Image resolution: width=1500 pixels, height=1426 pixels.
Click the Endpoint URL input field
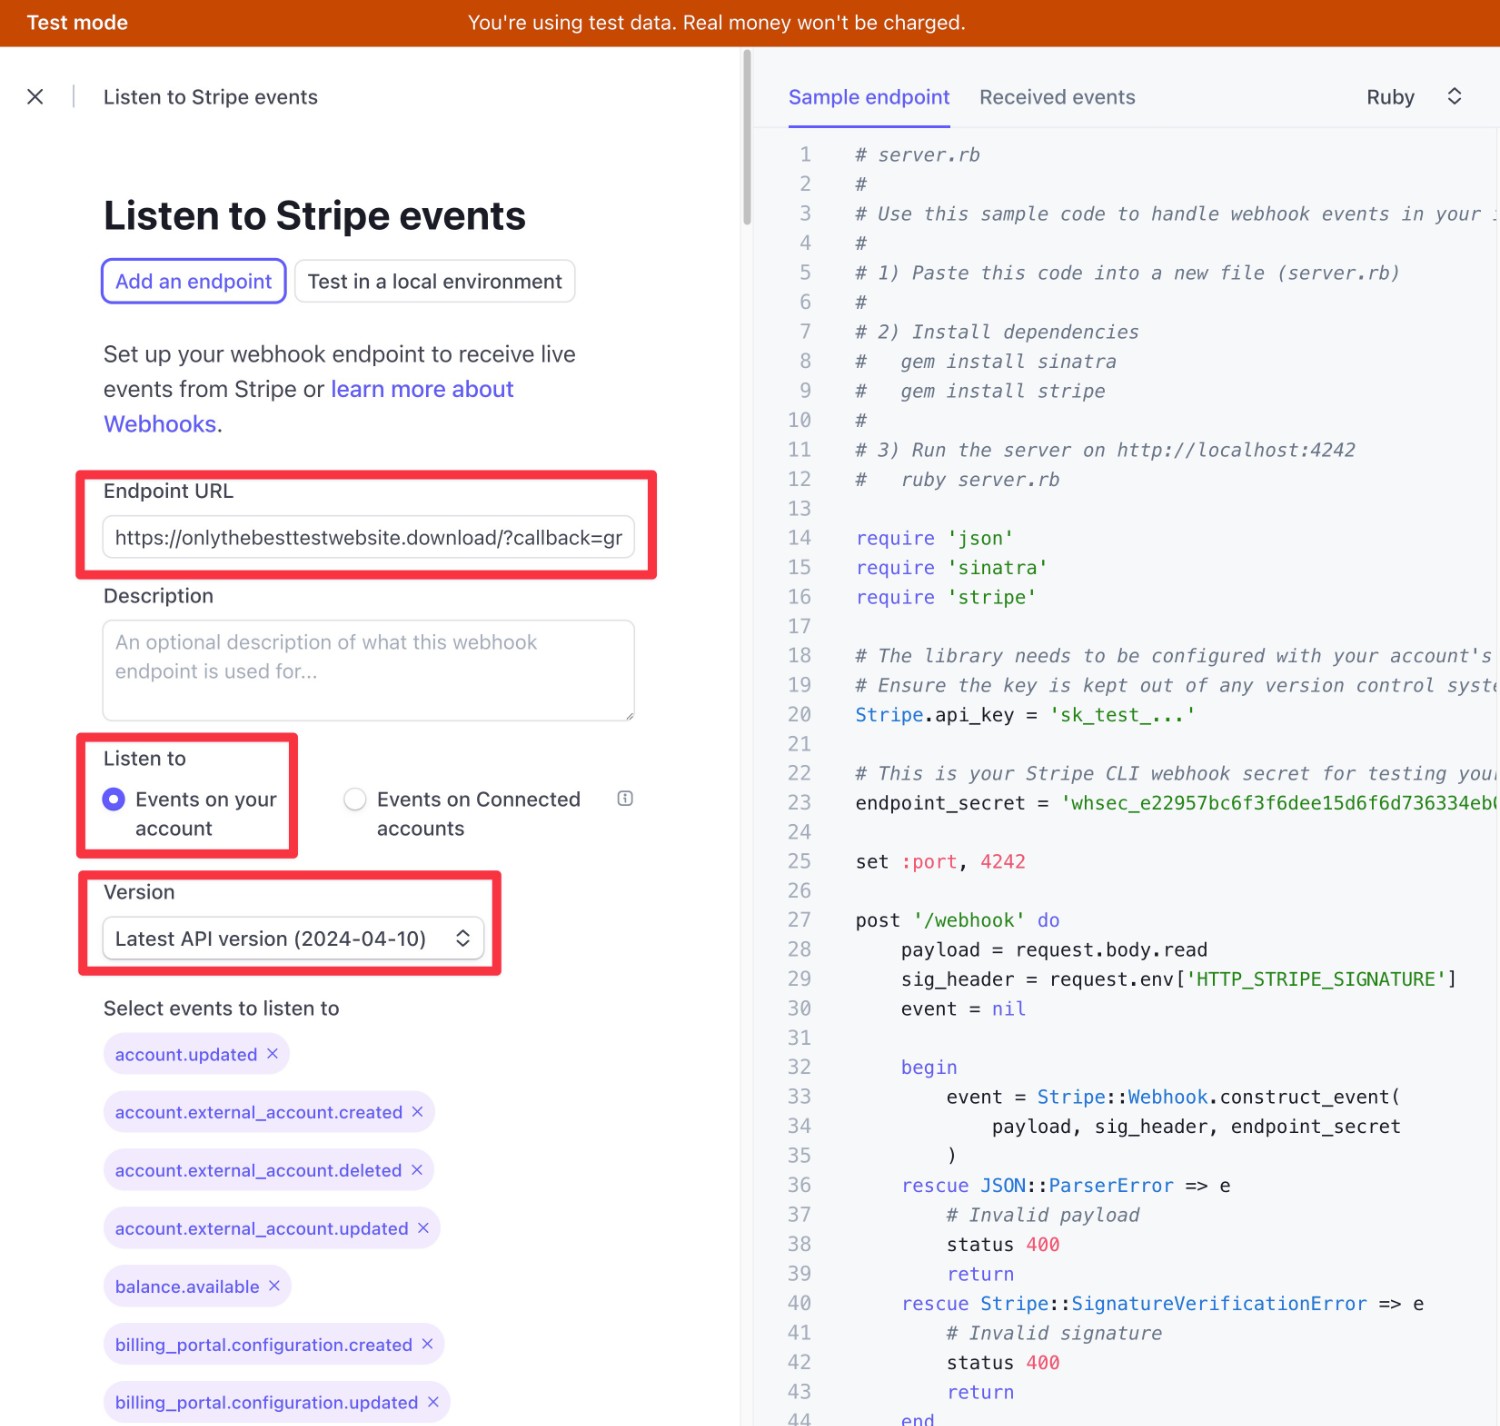(x=368, y=537)
